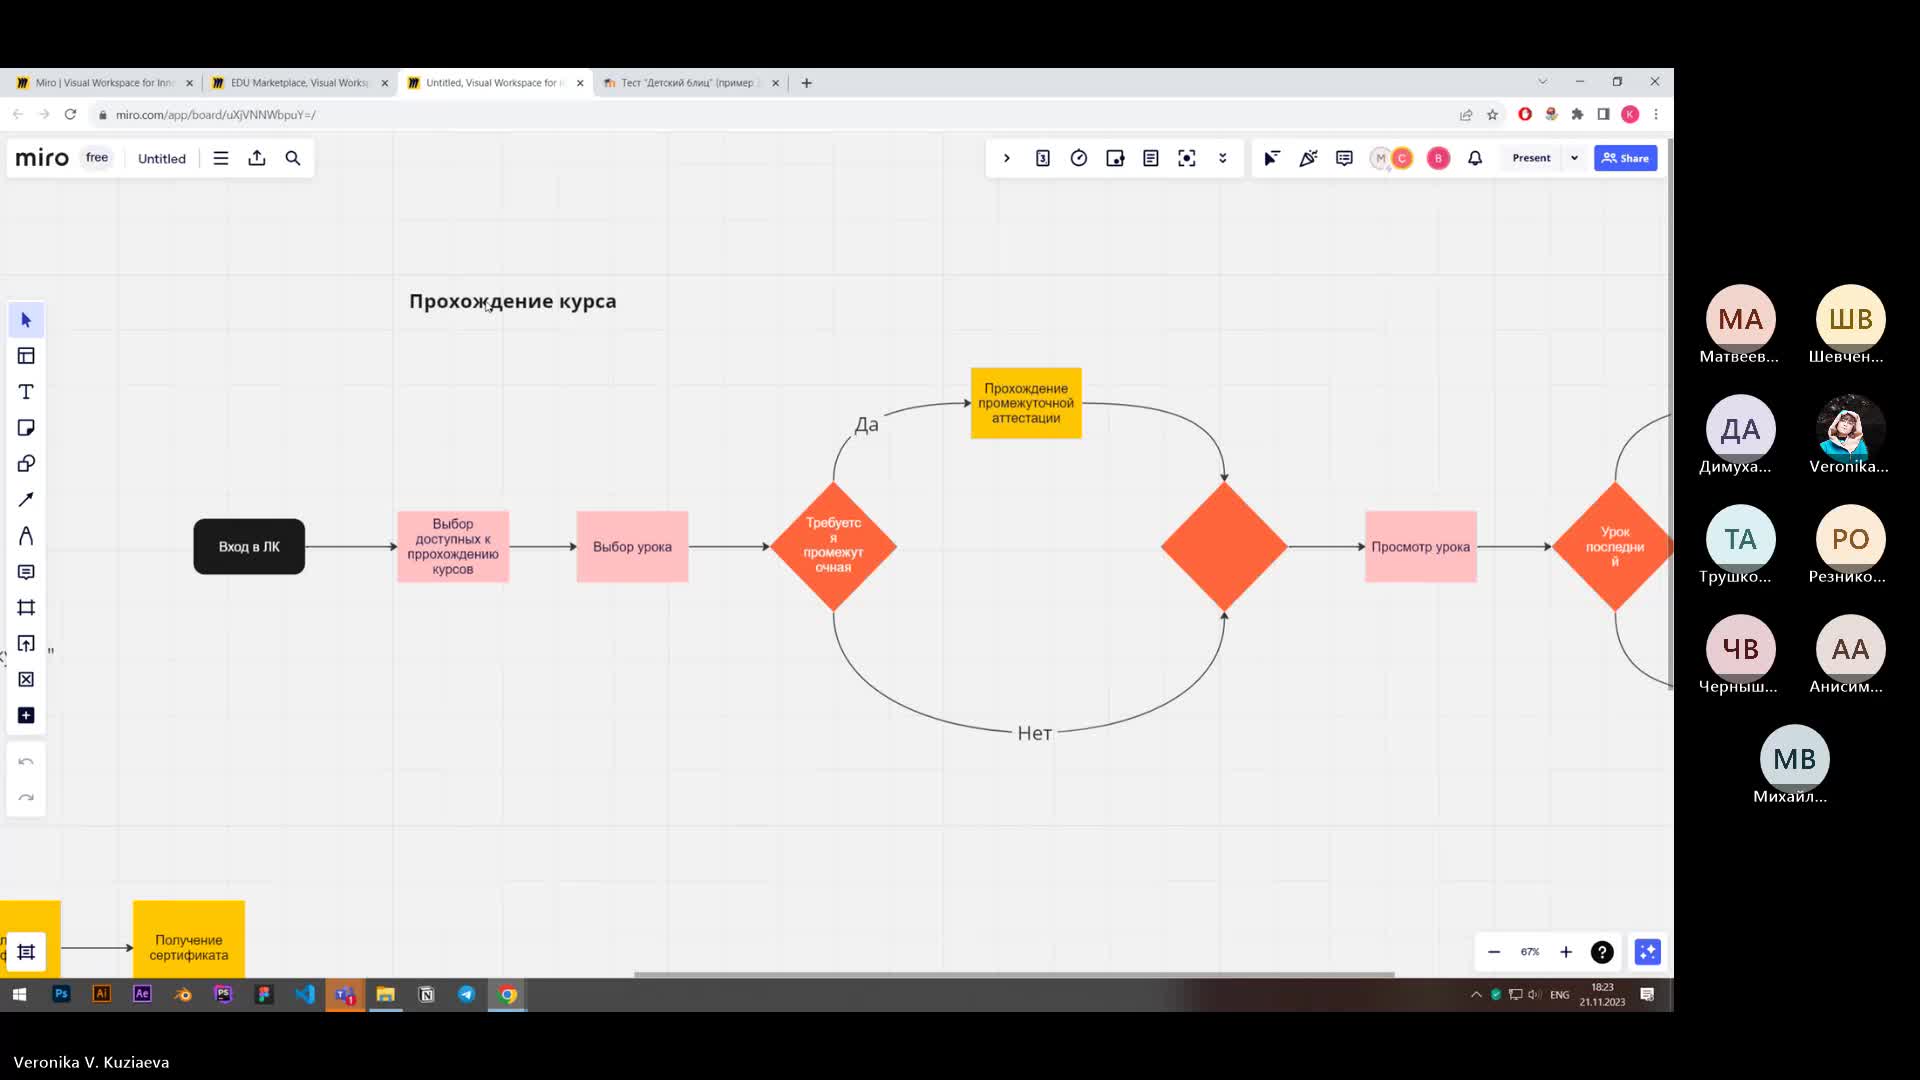This screenshot has width=1920, height=1080.
Task: Search the board
Action: 293,158
